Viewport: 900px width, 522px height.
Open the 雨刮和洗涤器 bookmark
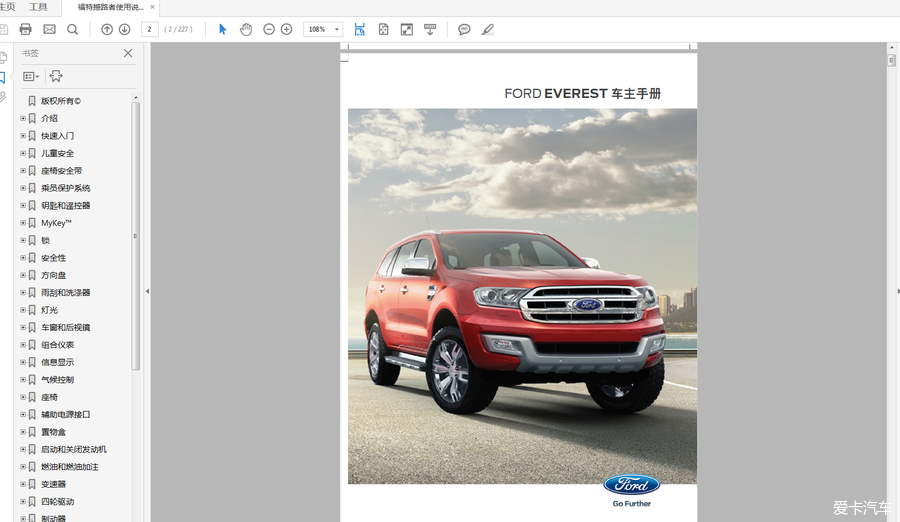pyautogui.click(x=65, y=293)
